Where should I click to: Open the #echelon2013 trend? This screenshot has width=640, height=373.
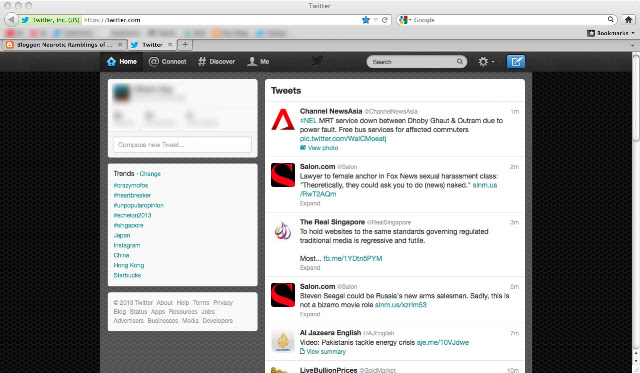coord(132,215)
